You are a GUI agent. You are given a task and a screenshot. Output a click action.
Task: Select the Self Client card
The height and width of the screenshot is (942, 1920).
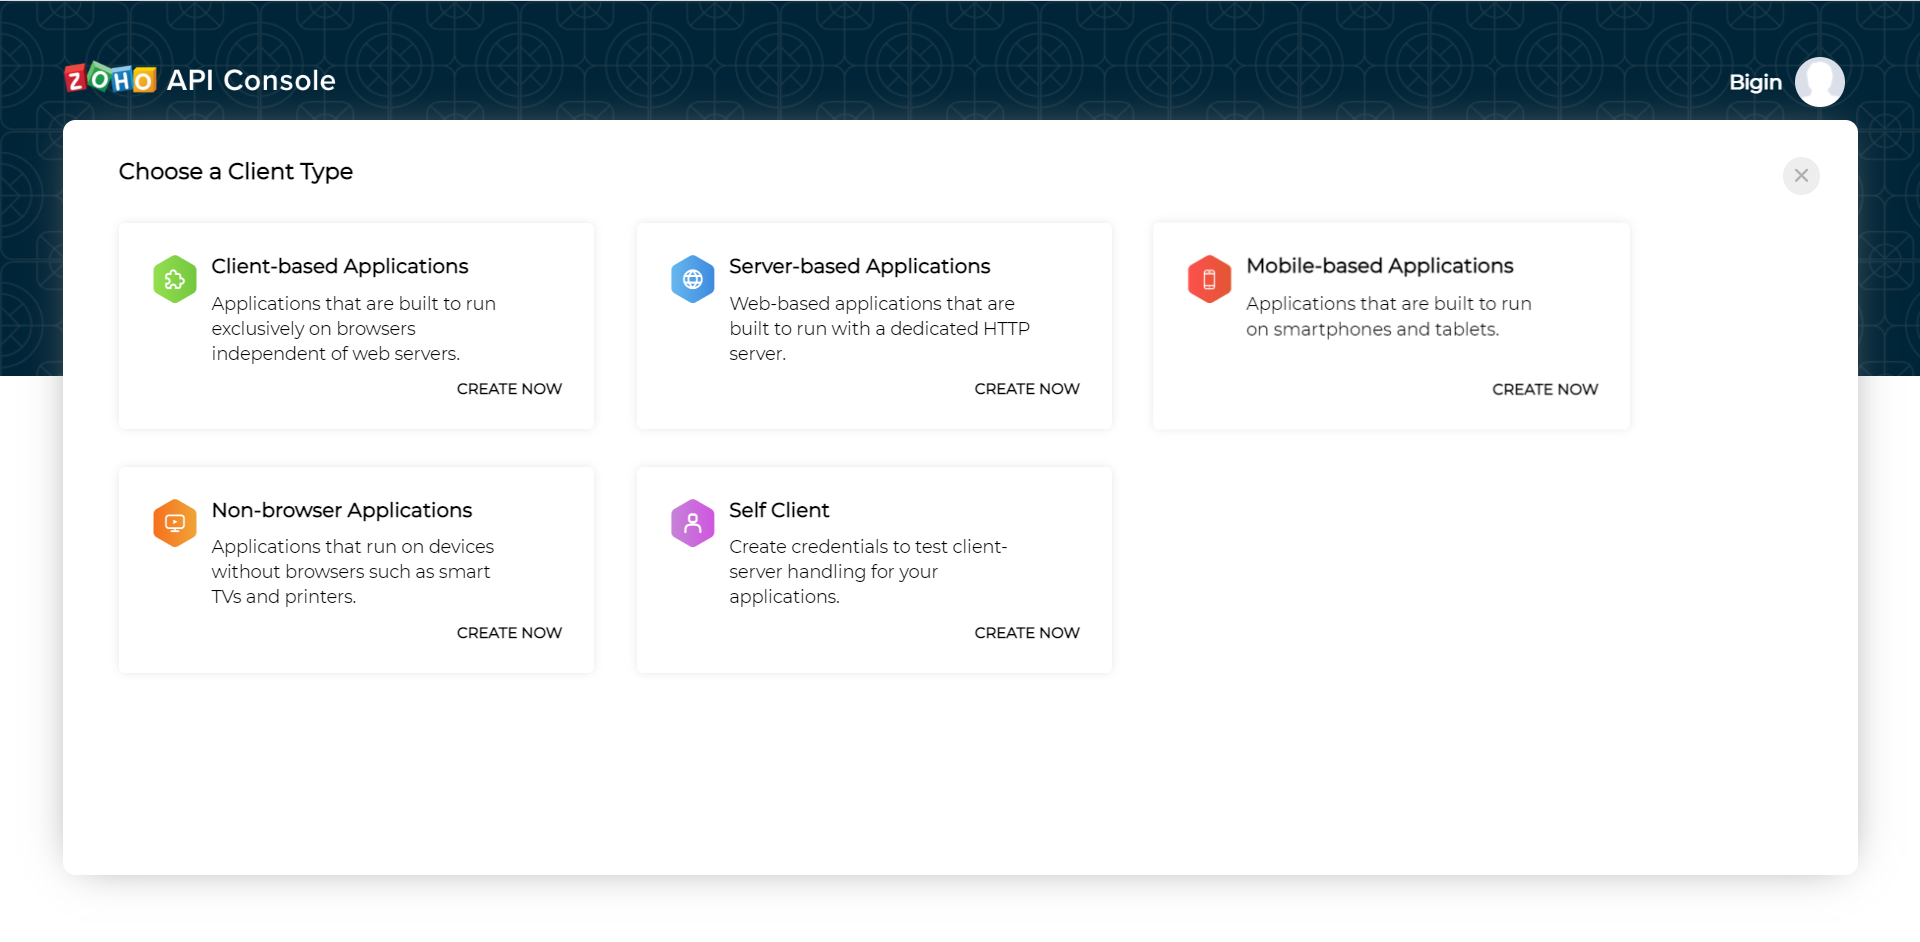coord(873,570)
